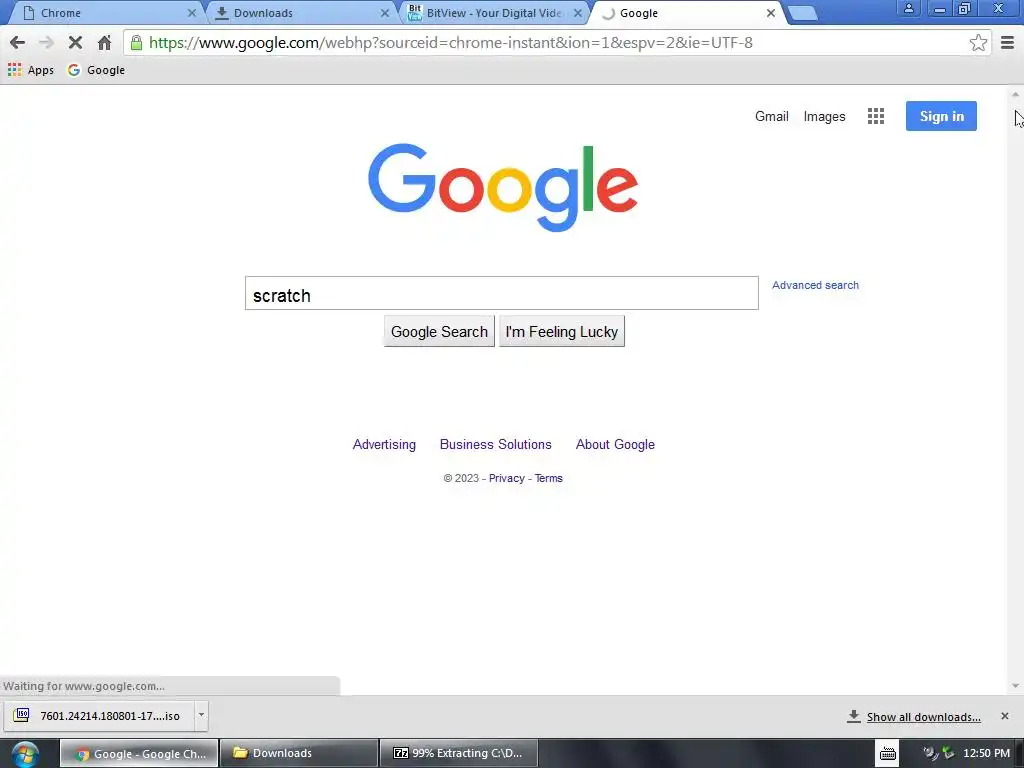
Task: Open the Advanced search link
Action: click(x=815, y=285)
